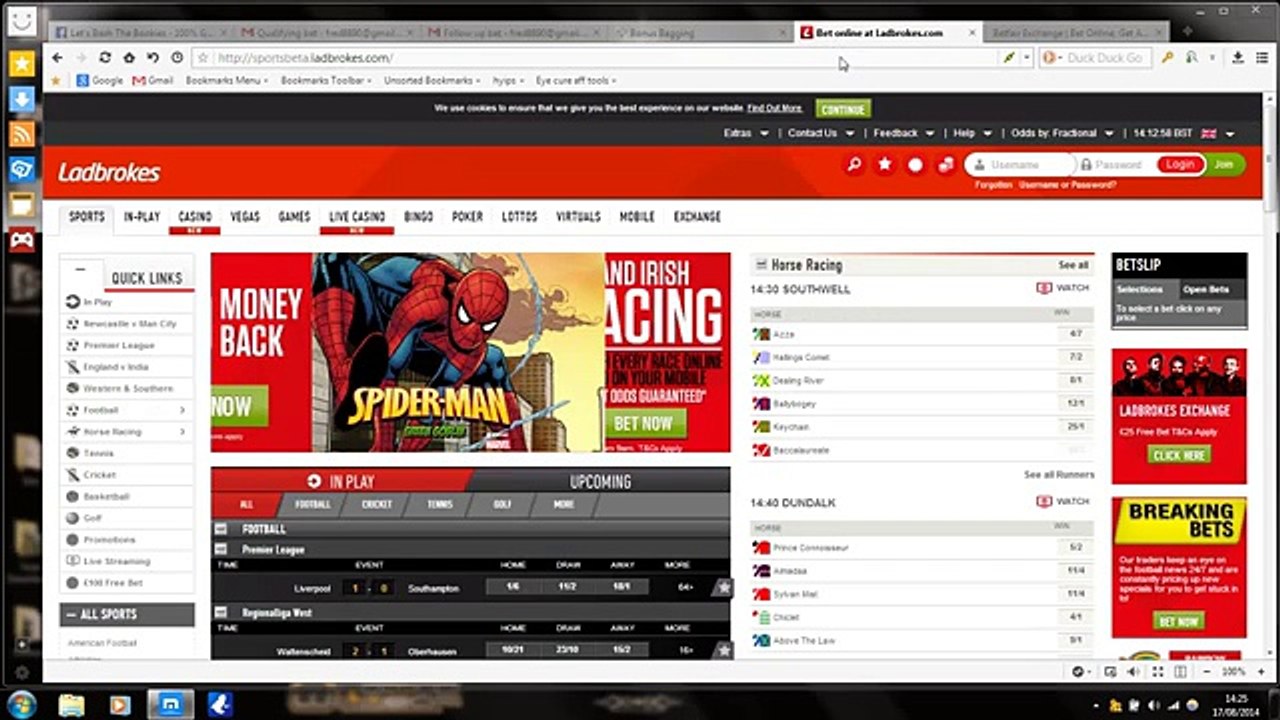Open the browser main menu icon

[1262, 58]
